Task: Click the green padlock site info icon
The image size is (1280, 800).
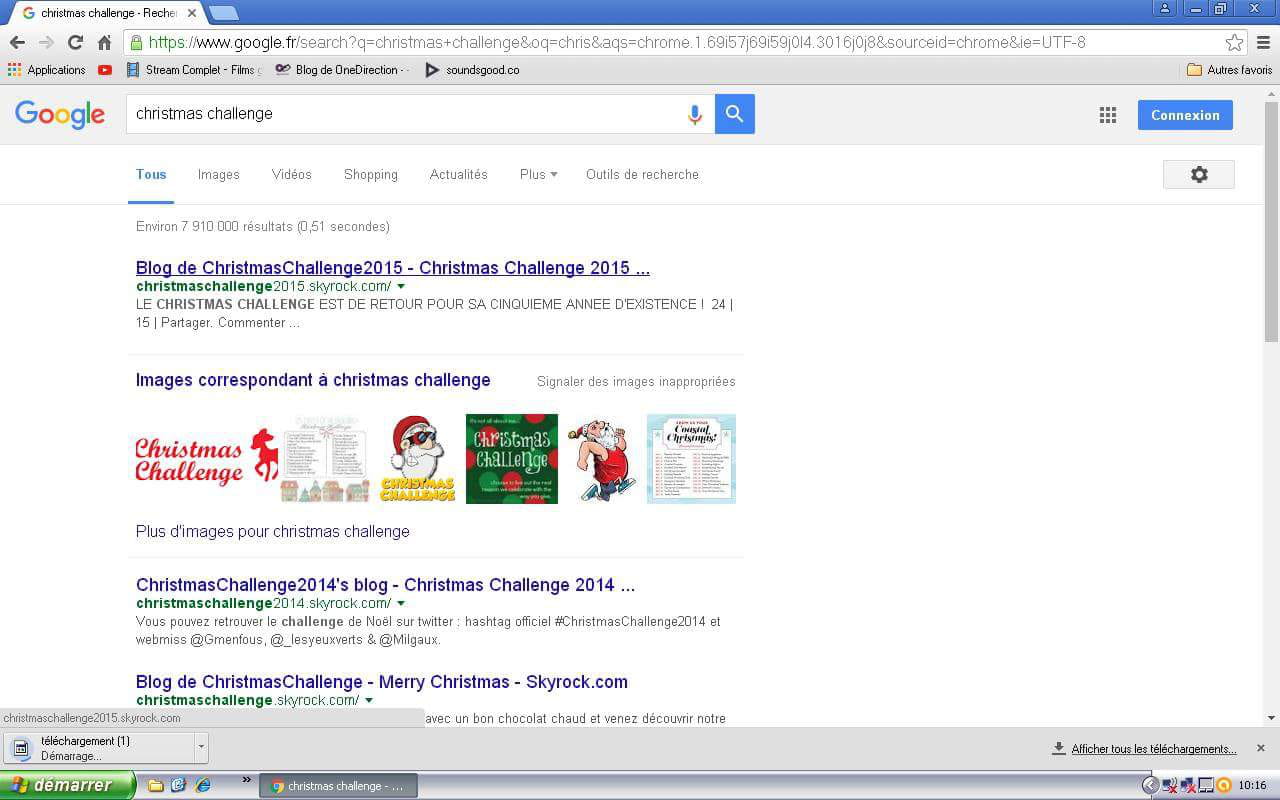Action: [137, 42]
